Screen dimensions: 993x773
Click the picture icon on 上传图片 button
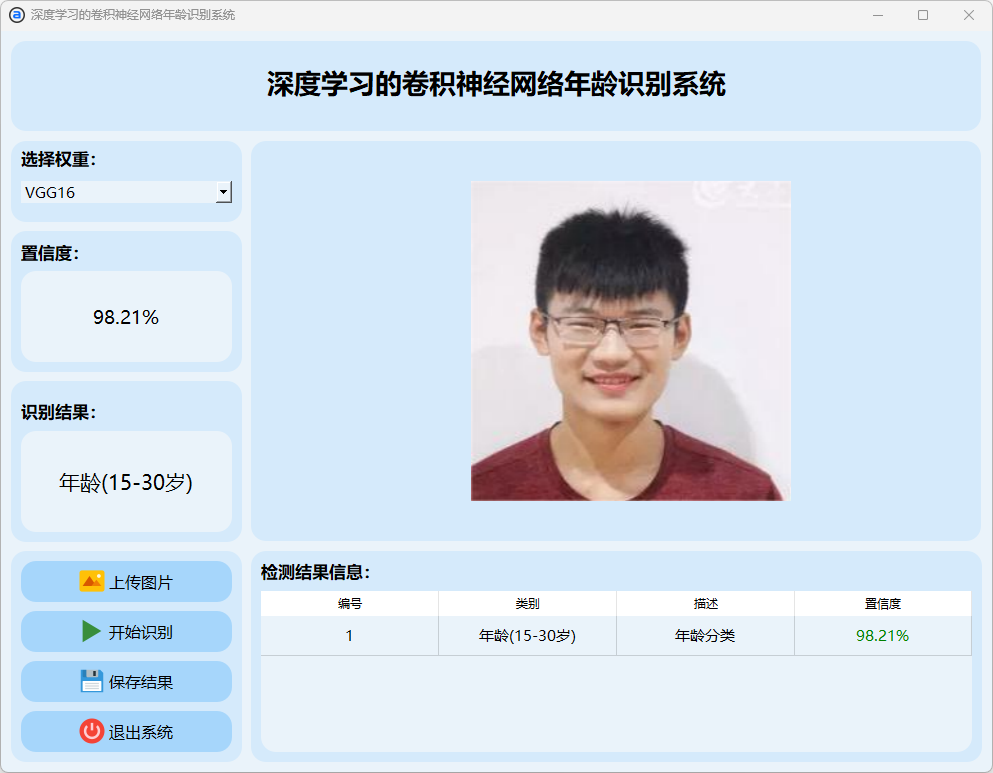pos(92,582)
